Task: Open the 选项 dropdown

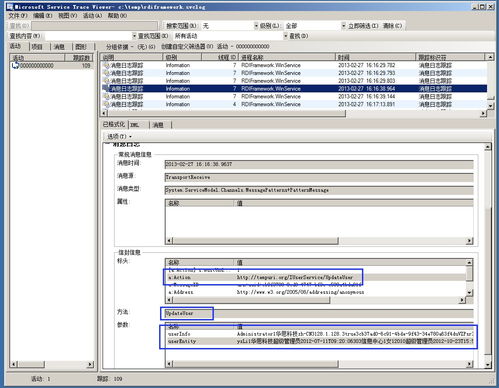Action: (x=119, y=136)
